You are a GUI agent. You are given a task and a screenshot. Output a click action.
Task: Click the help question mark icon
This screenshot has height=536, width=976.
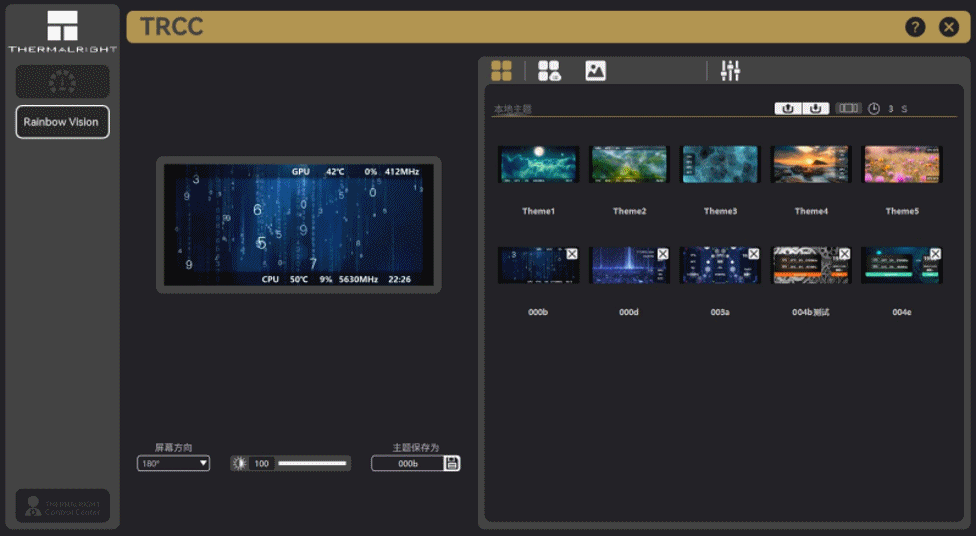(915, 27)
